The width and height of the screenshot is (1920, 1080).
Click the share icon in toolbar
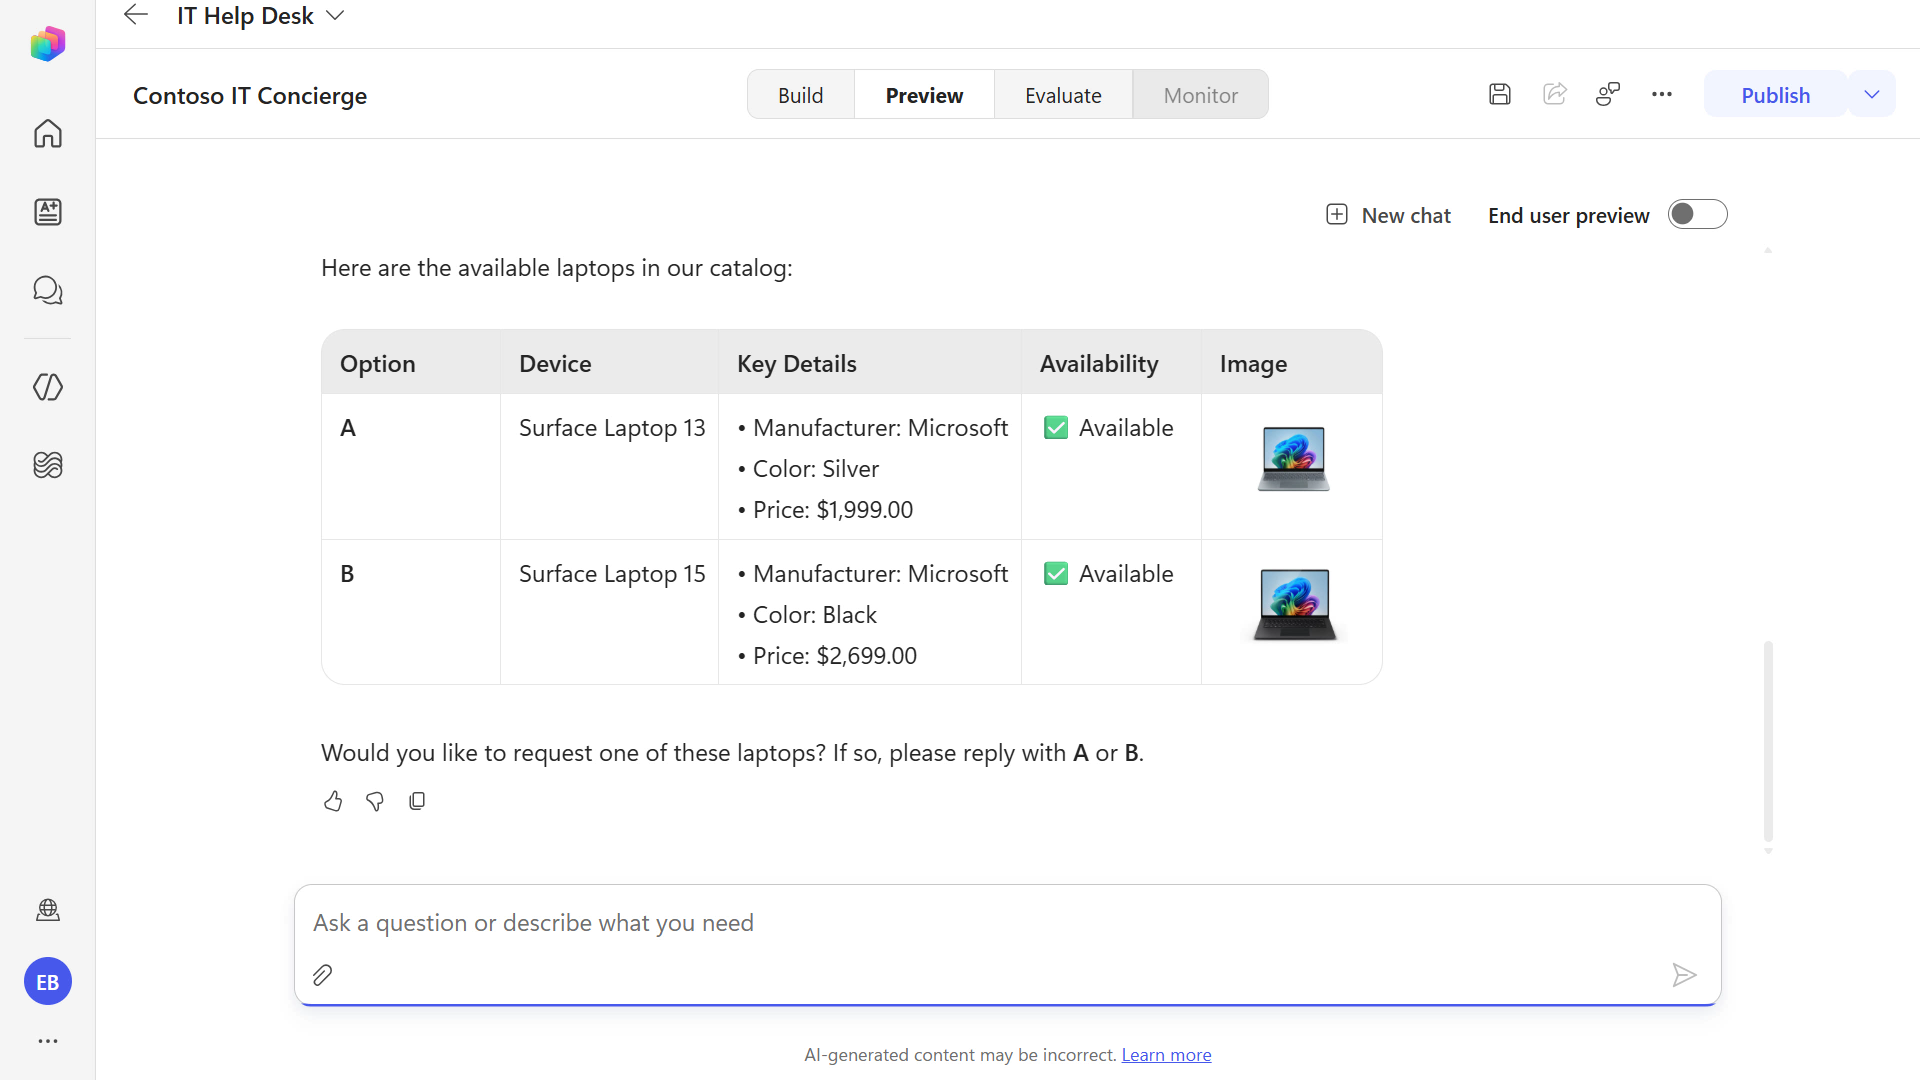[x=1555, y=94]
